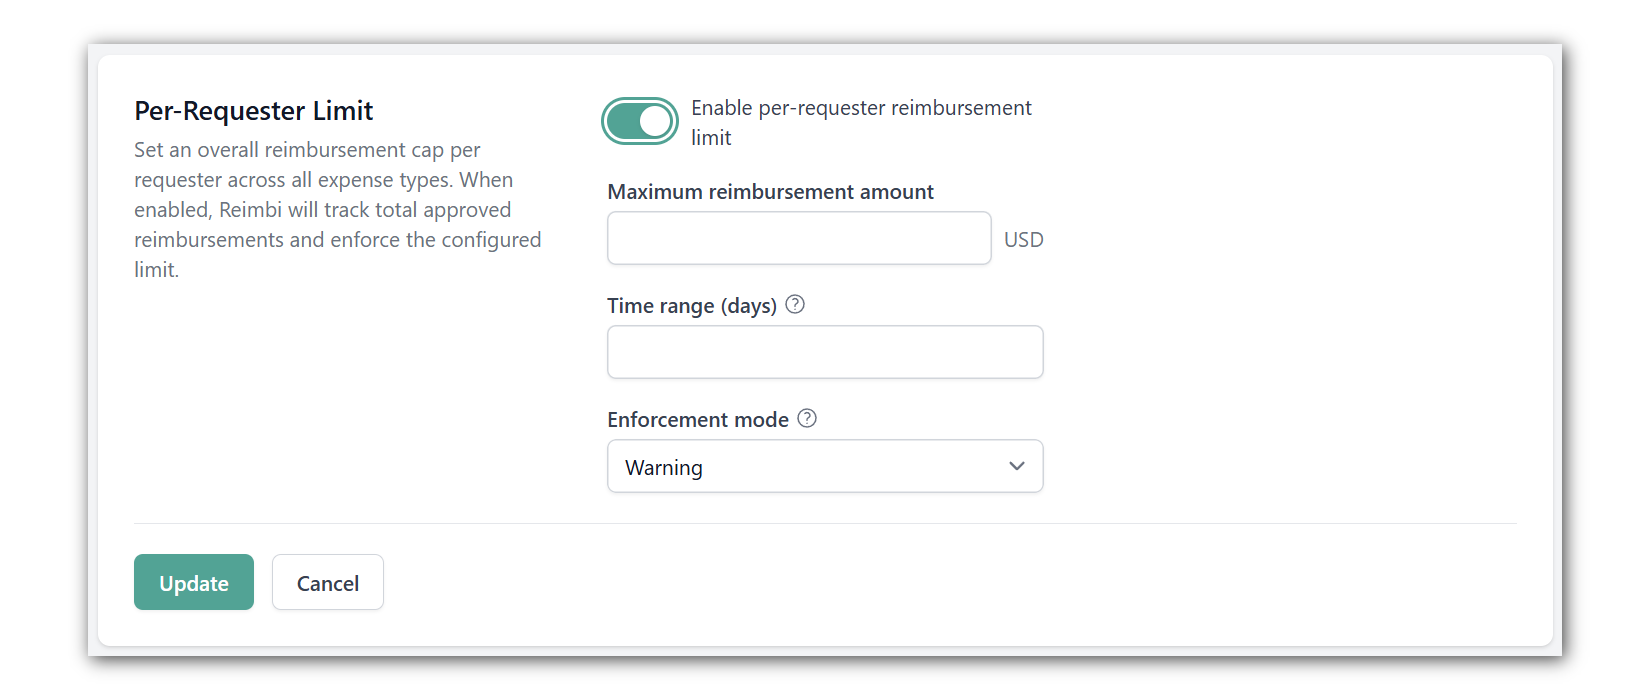Click the word 'limit' under the toggle label
This screenshot has width=1650, height=700.
pyautogui.click(x=711, y=138)
